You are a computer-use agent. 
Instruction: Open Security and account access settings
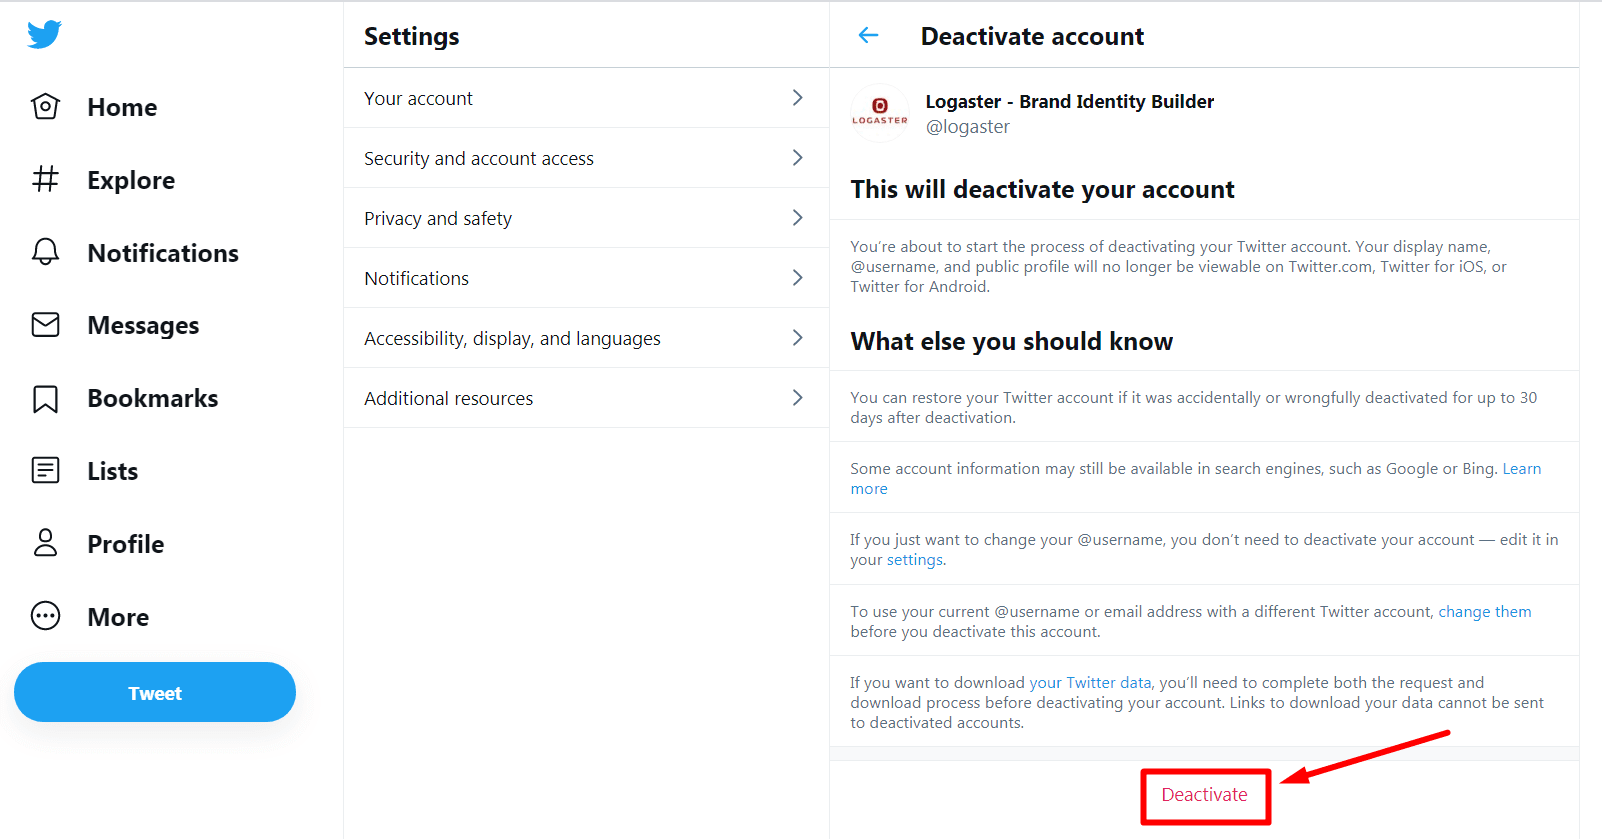tap(586, 158)
